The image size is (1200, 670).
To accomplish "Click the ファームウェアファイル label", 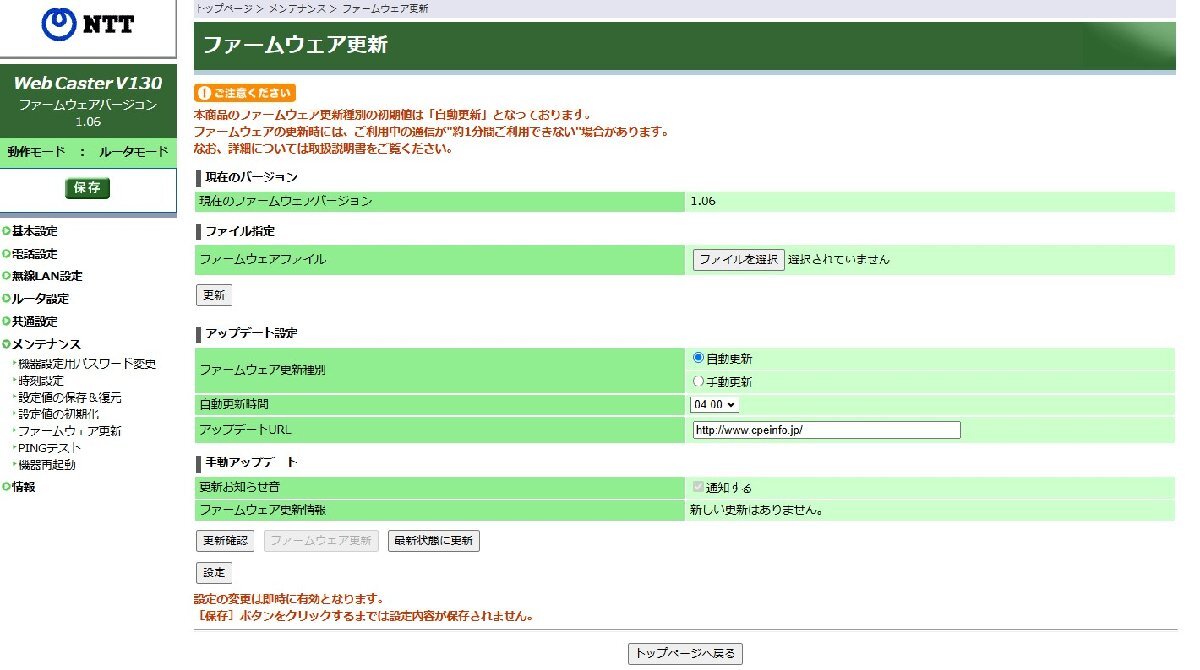I will pyautogui.click(x=262, y=260).
